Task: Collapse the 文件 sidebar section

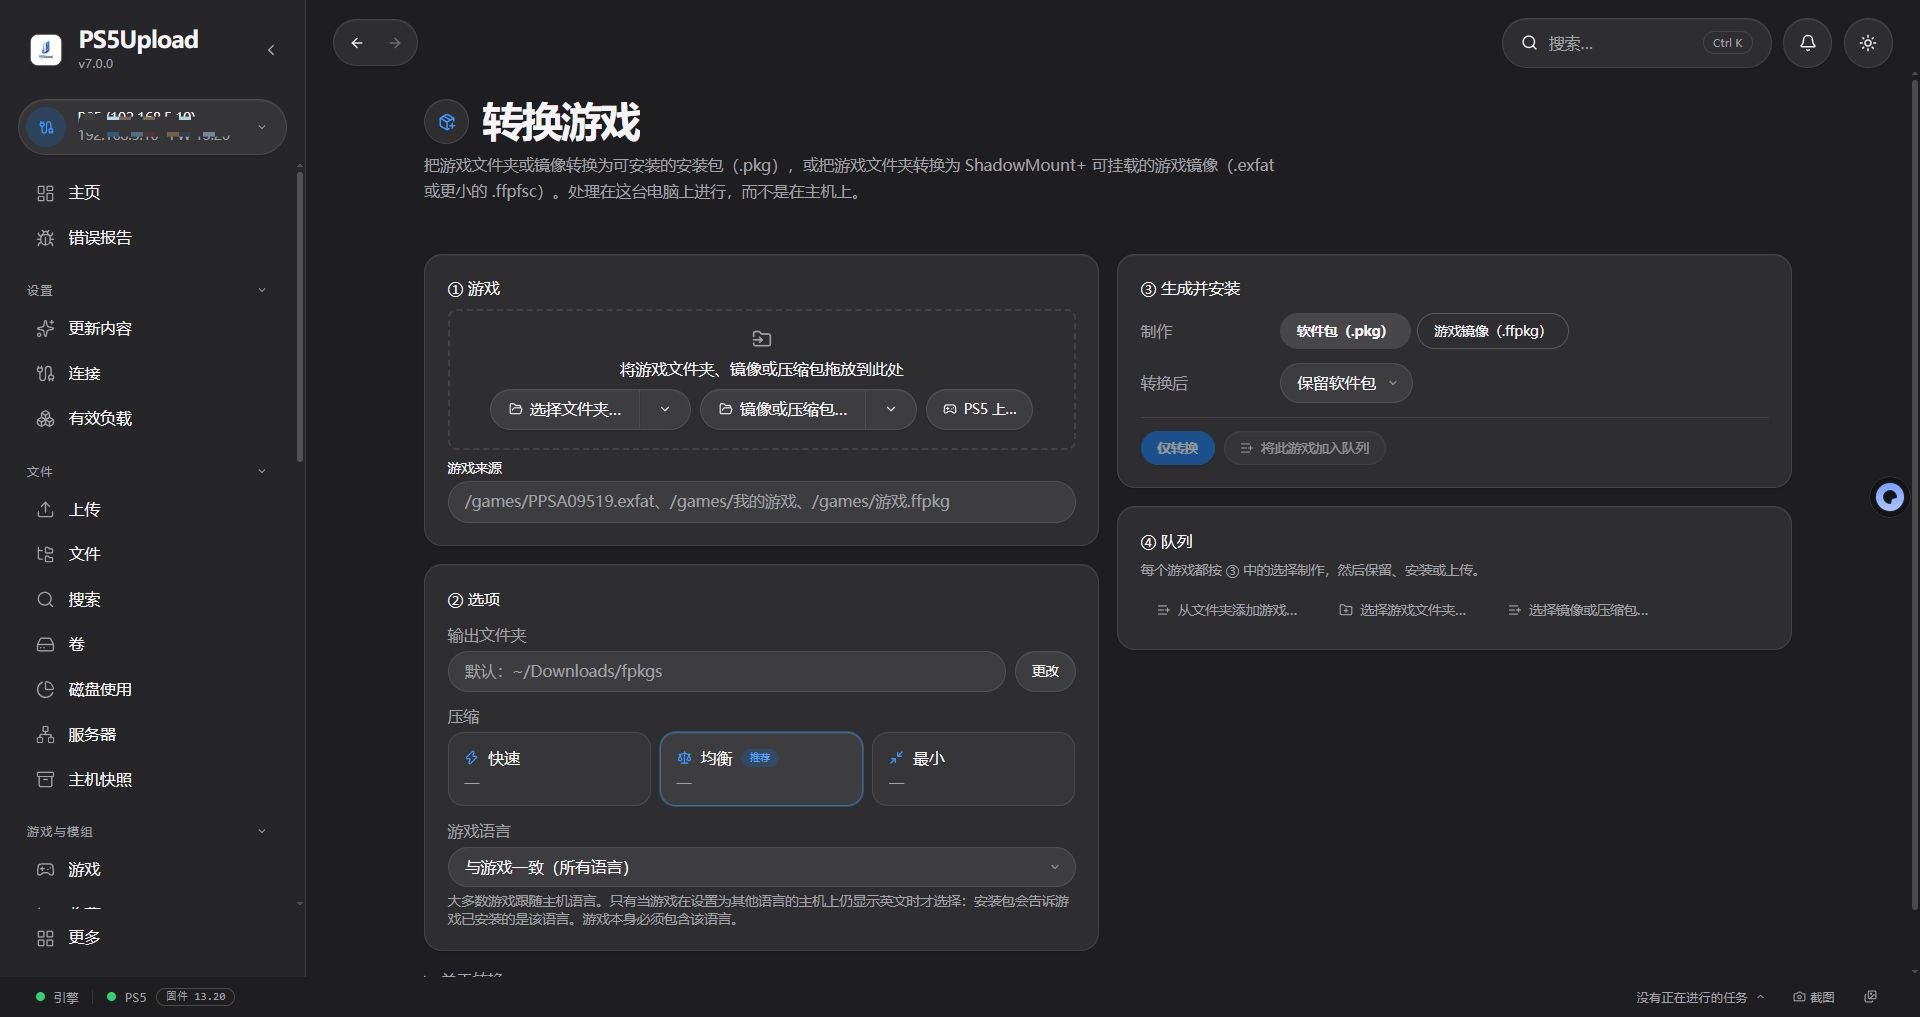Action: pos(262,471)
